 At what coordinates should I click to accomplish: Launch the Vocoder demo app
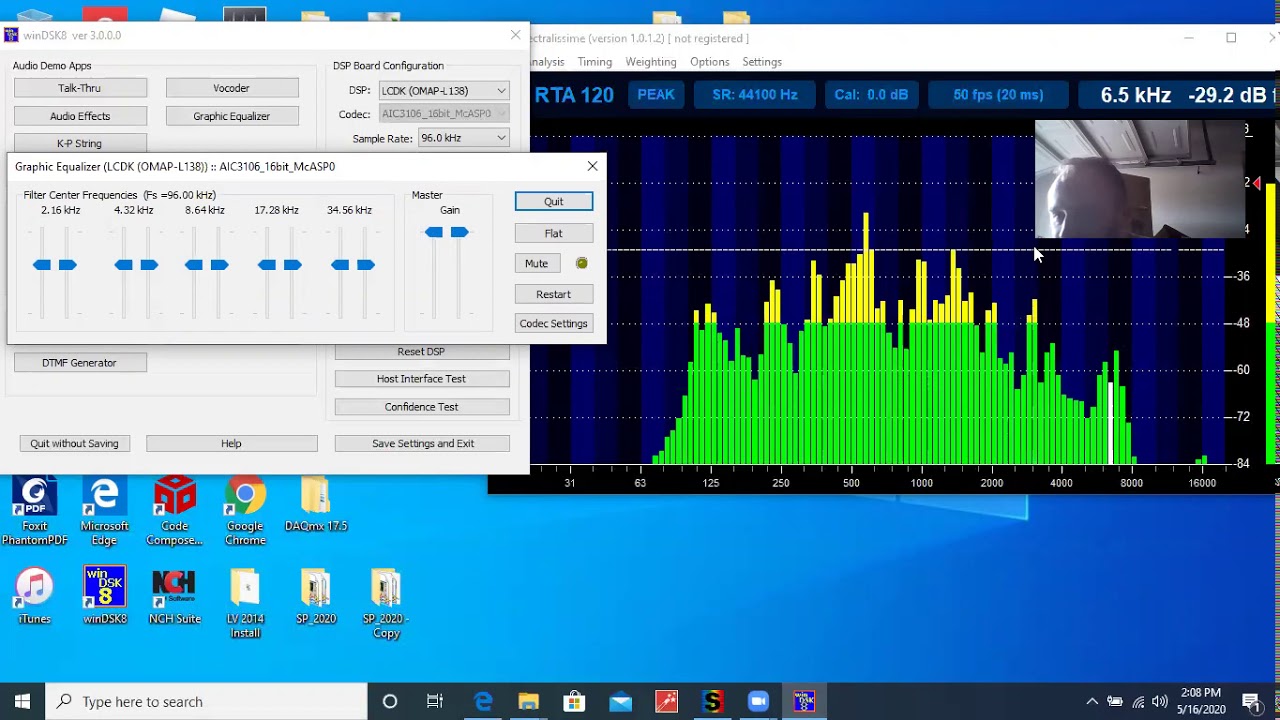232,88
